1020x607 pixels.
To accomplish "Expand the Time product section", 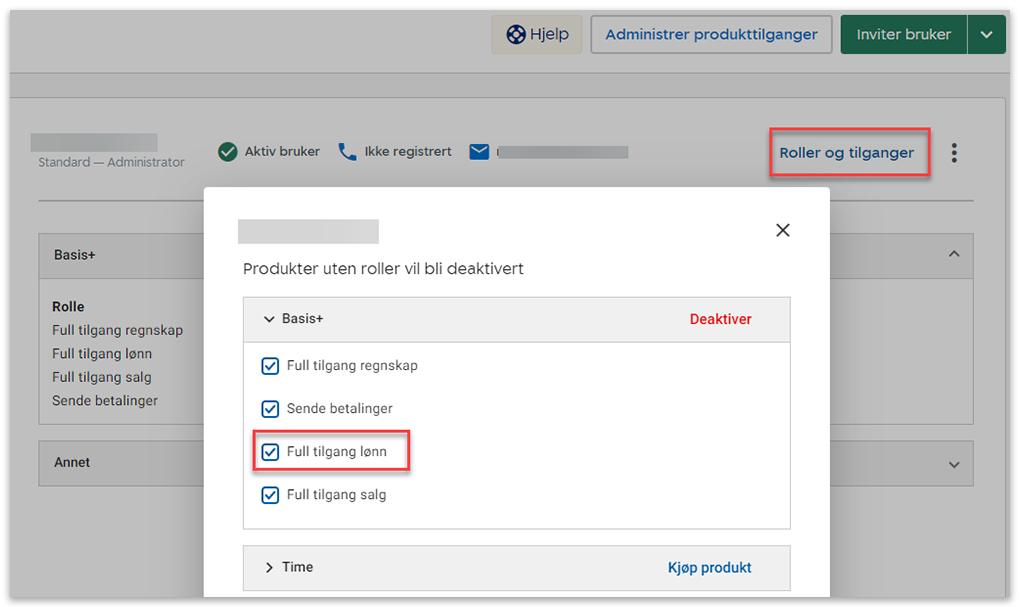I will point(269,568).
